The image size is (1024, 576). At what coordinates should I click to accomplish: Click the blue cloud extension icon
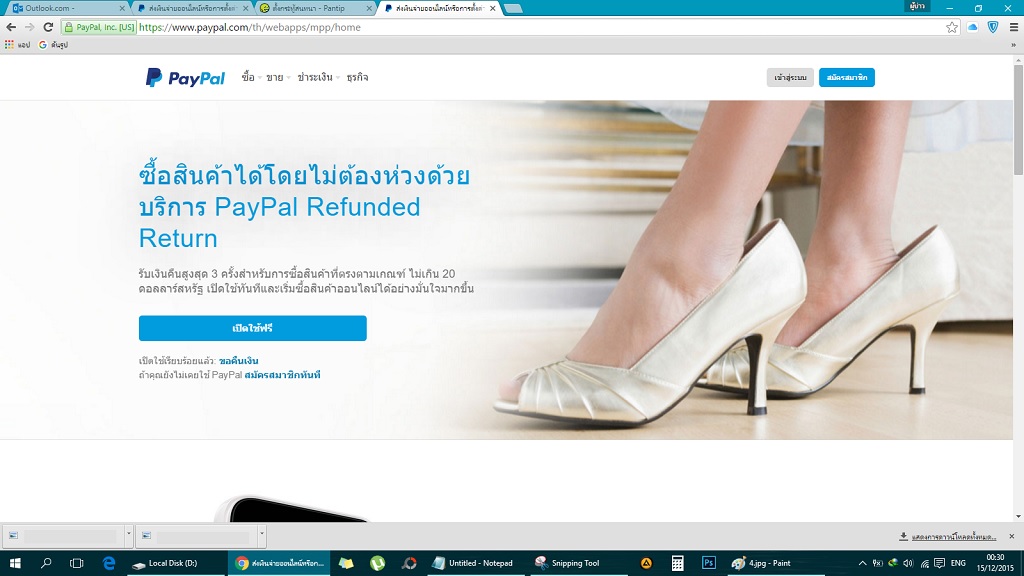point(972,27)
